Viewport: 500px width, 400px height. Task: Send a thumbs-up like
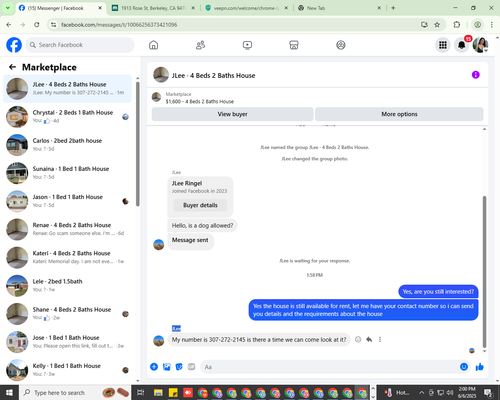coord(480,367)
